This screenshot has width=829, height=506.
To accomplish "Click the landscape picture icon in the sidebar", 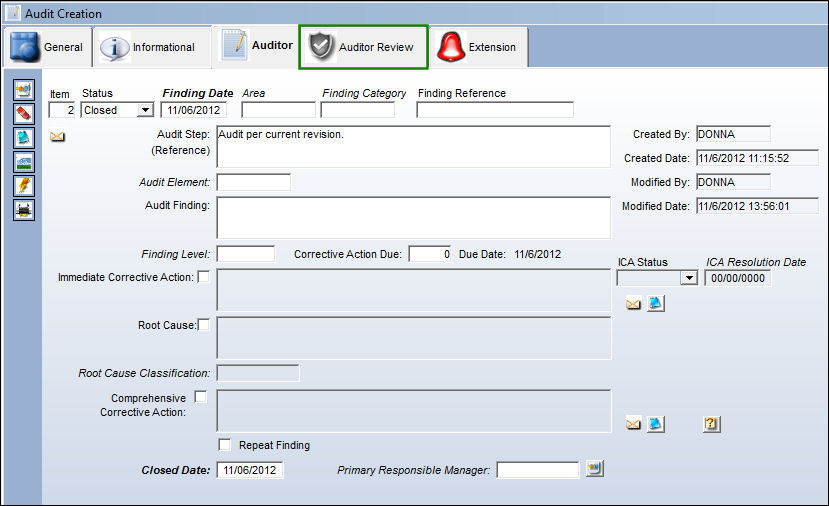I will [x=24, y=162].
